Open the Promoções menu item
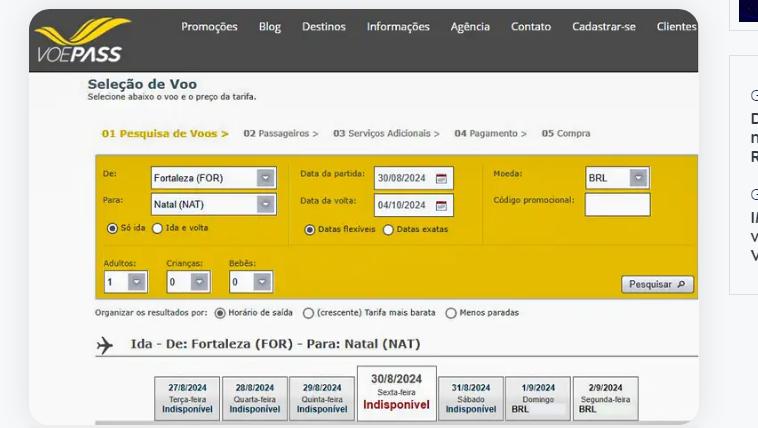Viewport: 758px width, 428px height. (208, 27)
